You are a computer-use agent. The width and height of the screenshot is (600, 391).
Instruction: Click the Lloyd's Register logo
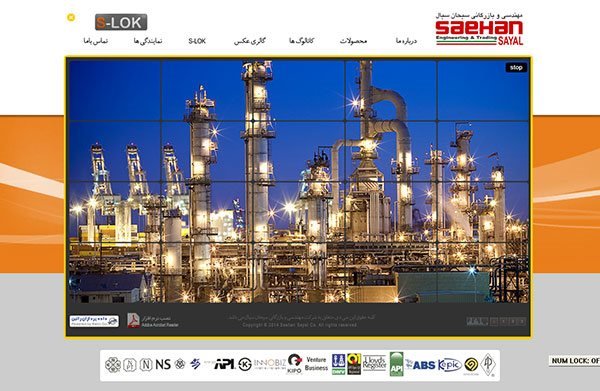[x=374, y=363]
